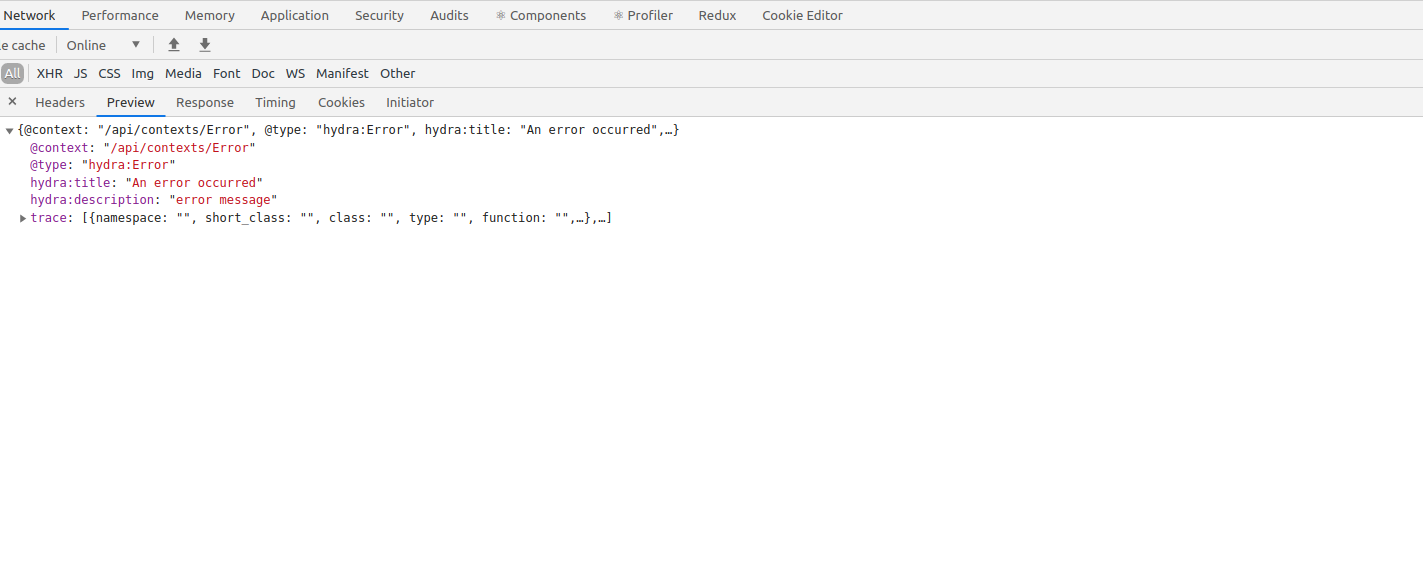The height and width of the screenshot is (577, 1423).
Task: Import a HAR file using the upload icon
Action: 173,44
